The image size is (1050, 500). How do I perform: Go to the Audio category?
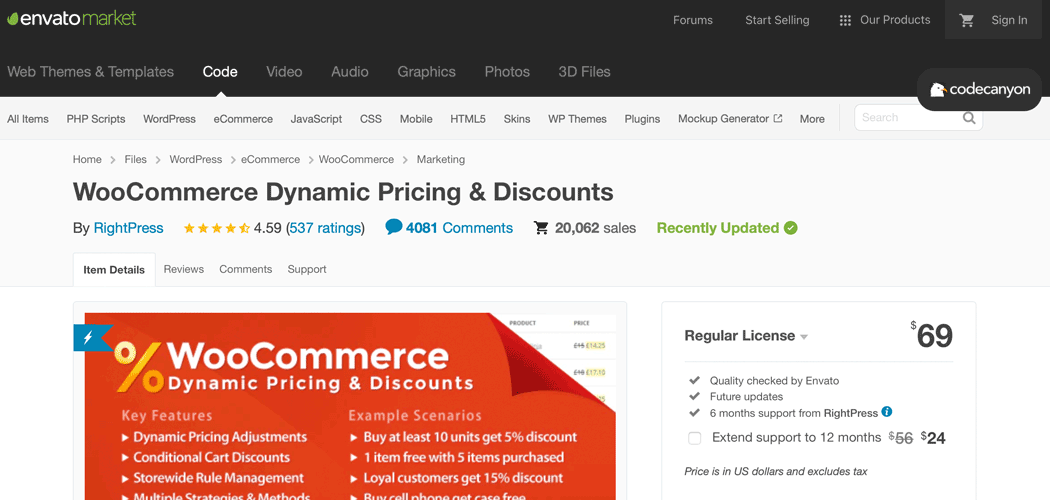[350, 72]
